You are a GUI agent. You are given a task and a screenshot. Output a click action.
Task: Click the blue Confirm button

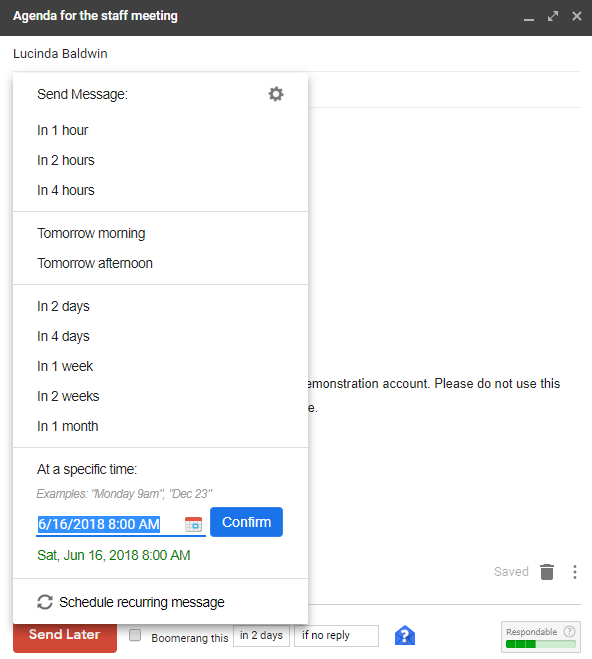pyautogui.click(x=246, y=522)
